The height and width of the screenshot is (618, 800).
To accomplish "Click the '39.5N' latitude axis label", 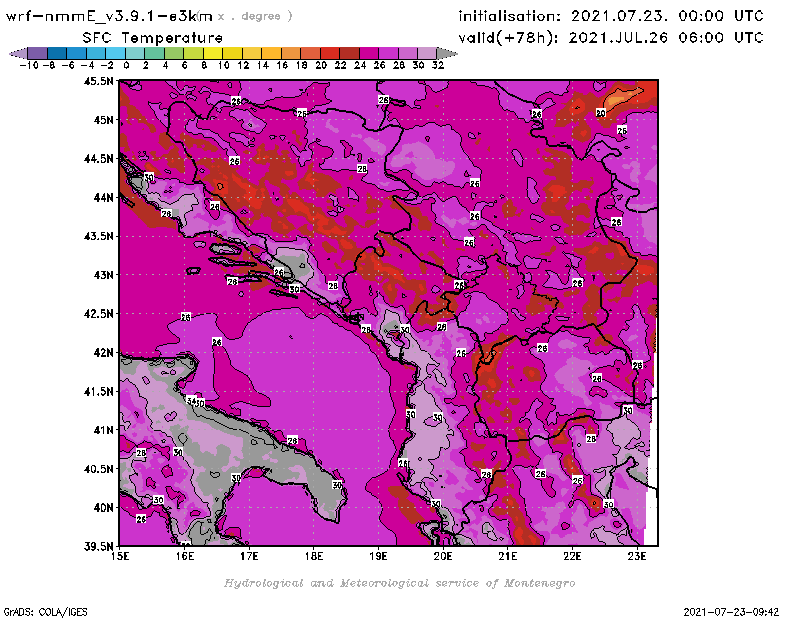I will (x=99, y=546).
